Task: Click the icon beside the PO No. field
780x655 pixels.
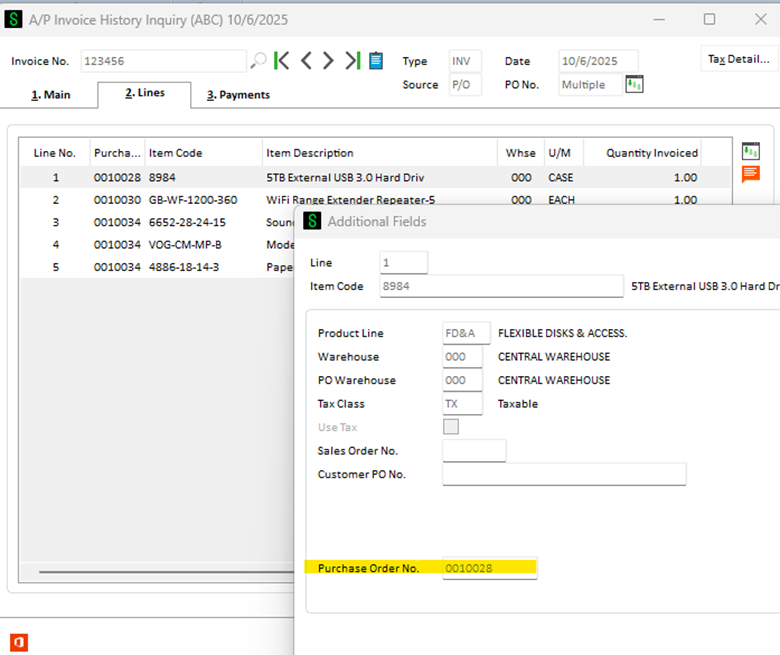Action: point(634,85)
